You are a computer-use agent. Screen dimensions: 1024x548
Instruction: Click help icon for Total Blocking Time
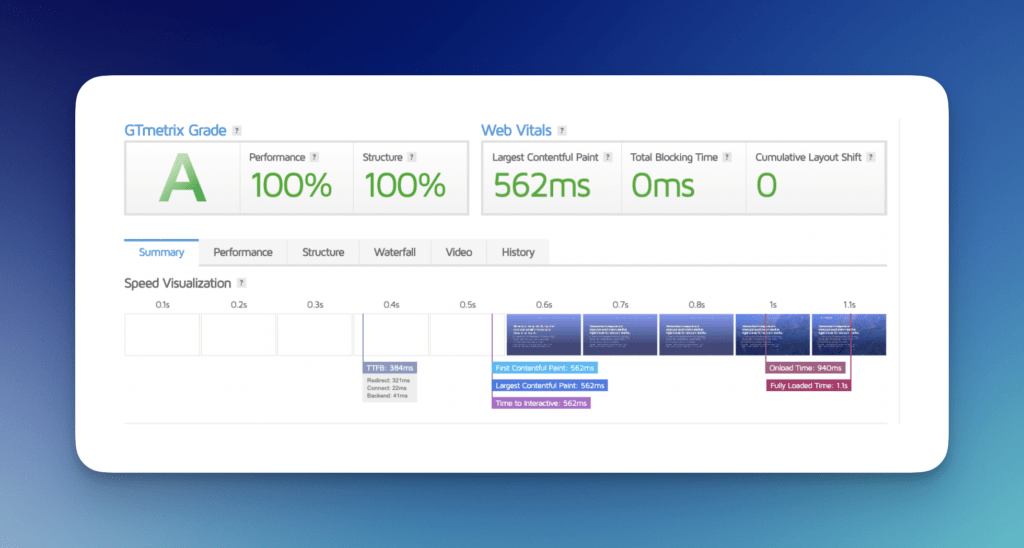[x=727, y=157]
